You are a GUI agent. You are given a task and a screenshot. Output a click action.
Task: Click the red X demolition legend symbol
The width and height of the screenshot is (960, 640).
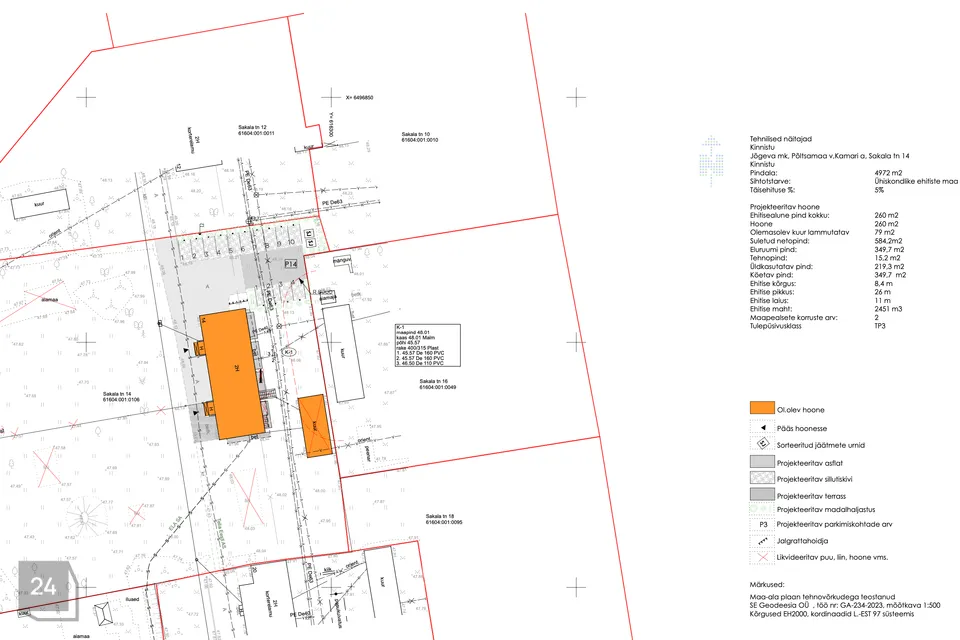[762, 557]
